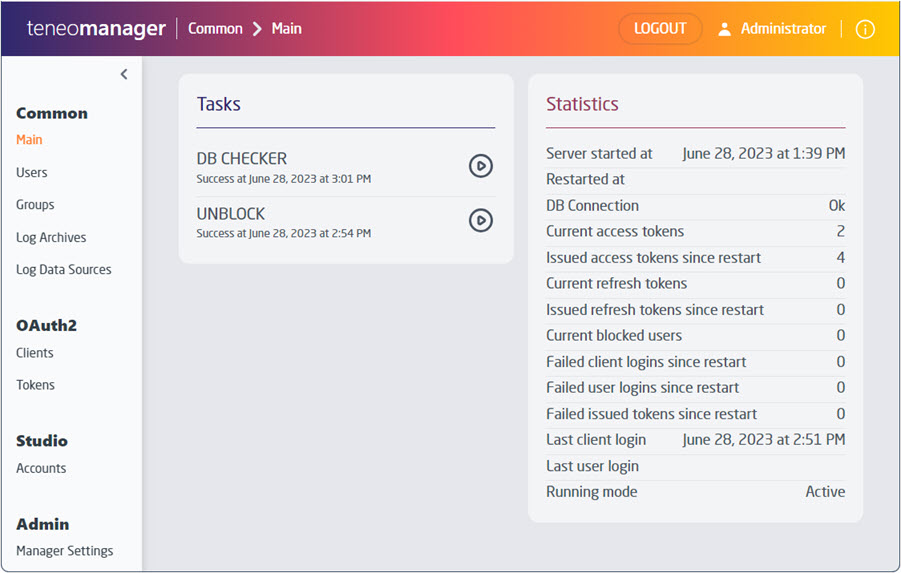Select Main in the sidebar
The image size is (901, 573).
29,140
